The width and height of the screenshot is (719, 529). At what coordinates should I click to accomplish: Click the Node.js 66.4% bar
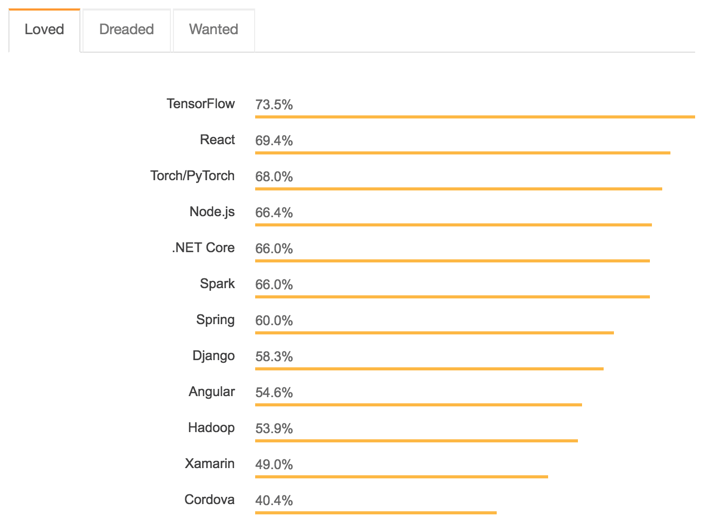(453, 225)
